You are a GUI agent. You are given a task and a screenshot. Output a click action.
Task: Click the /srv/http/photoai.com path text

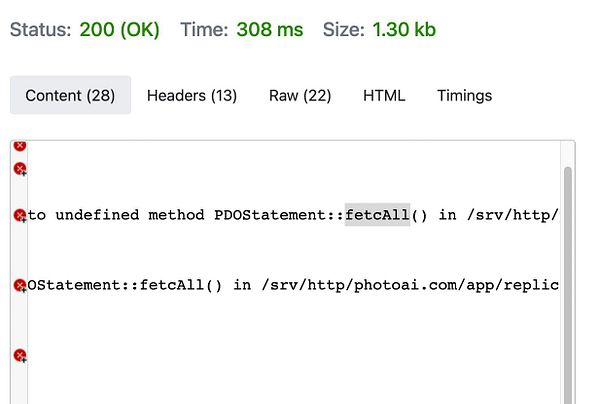coord(342,285)
